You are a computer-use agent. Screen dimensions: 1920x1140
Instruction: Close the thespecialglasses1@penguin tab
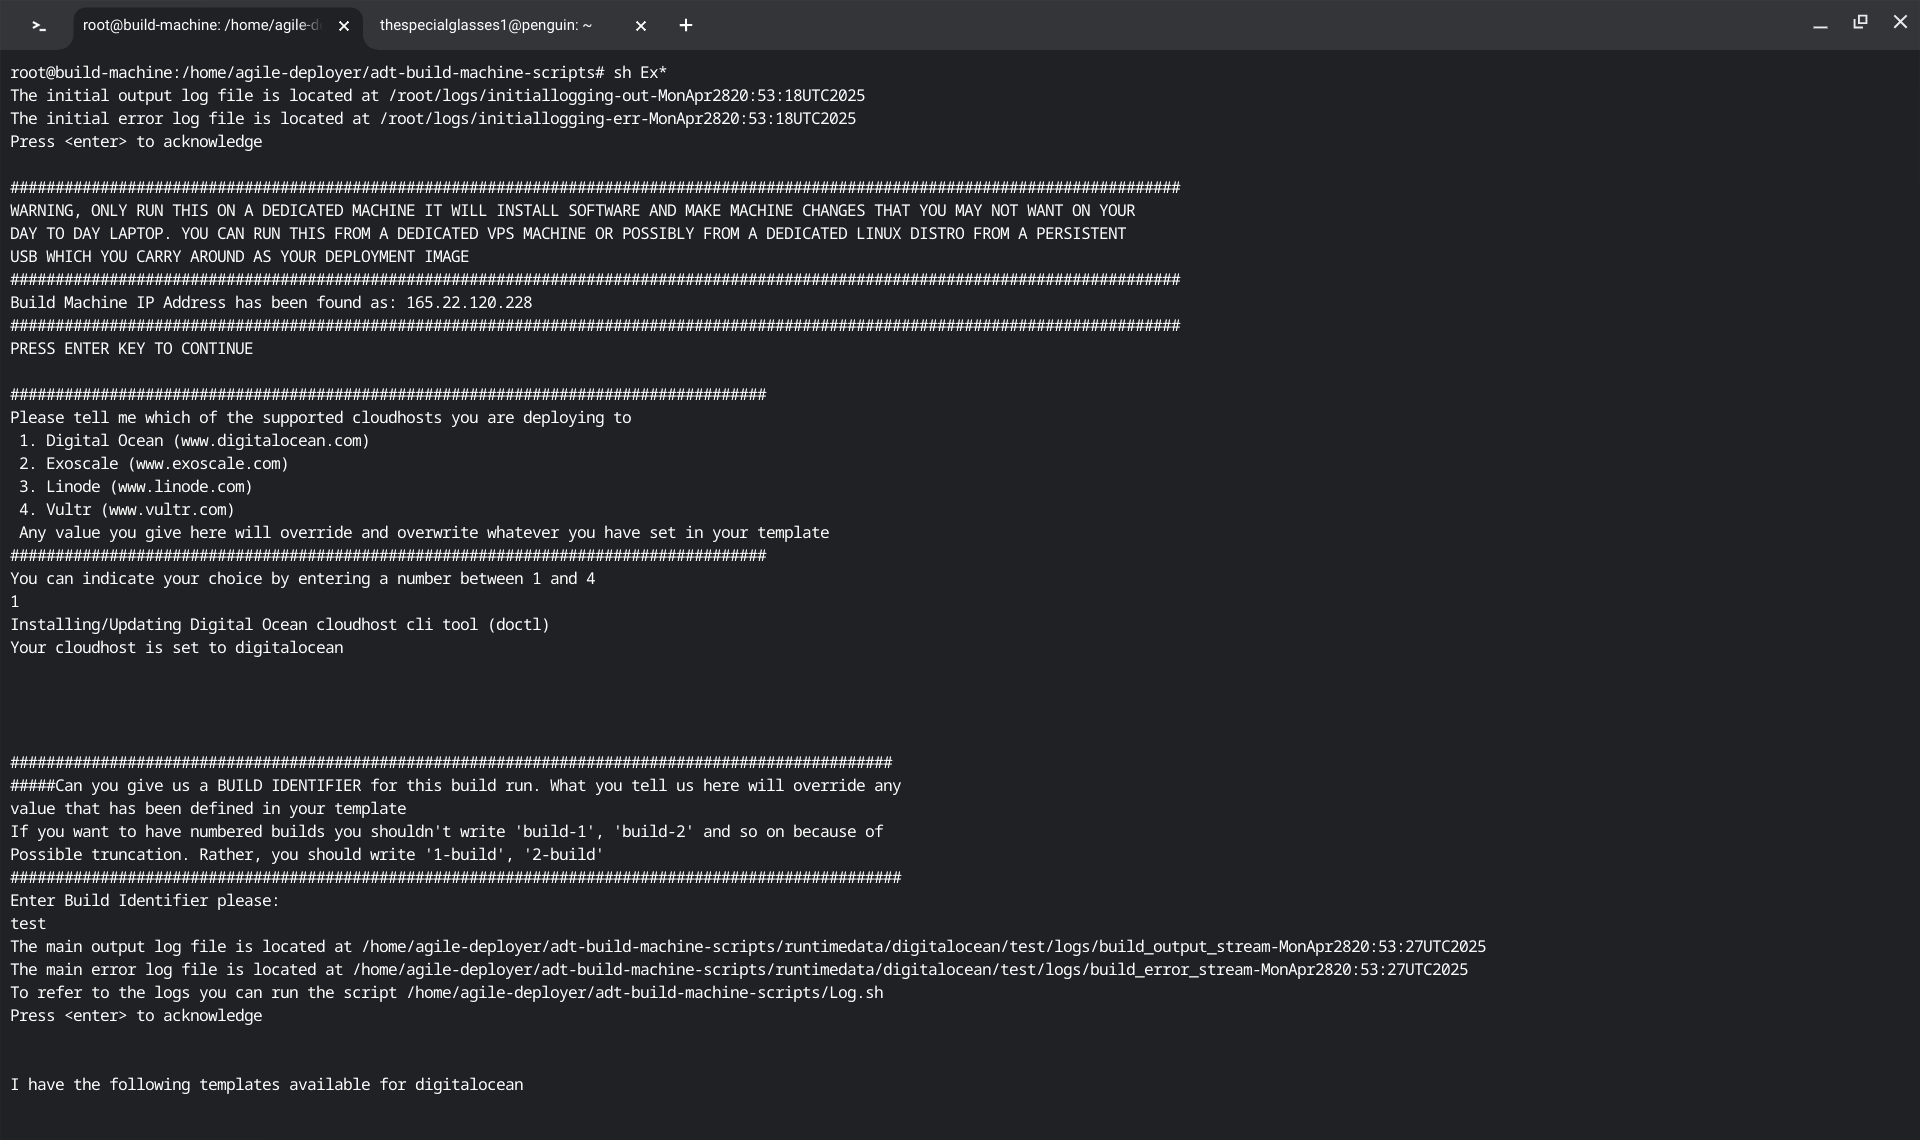(641, 26)
